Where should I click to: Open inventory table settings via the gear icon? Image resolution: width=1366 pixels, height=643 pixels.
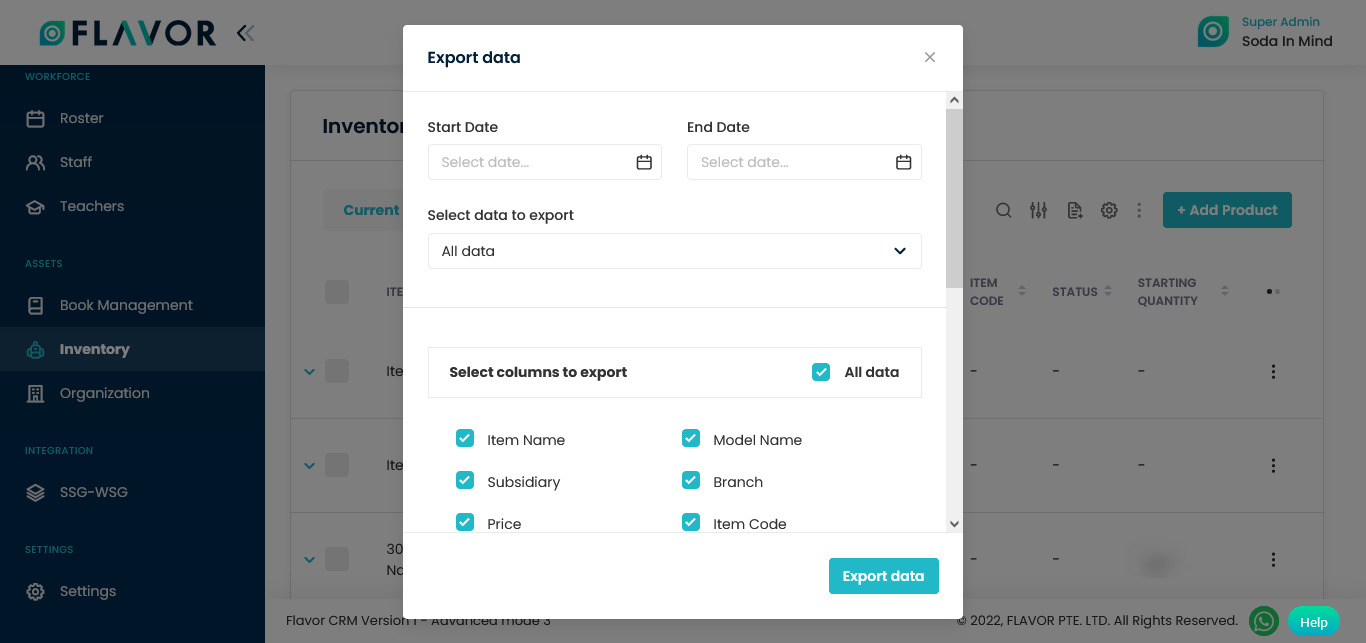coord(1109,210)
